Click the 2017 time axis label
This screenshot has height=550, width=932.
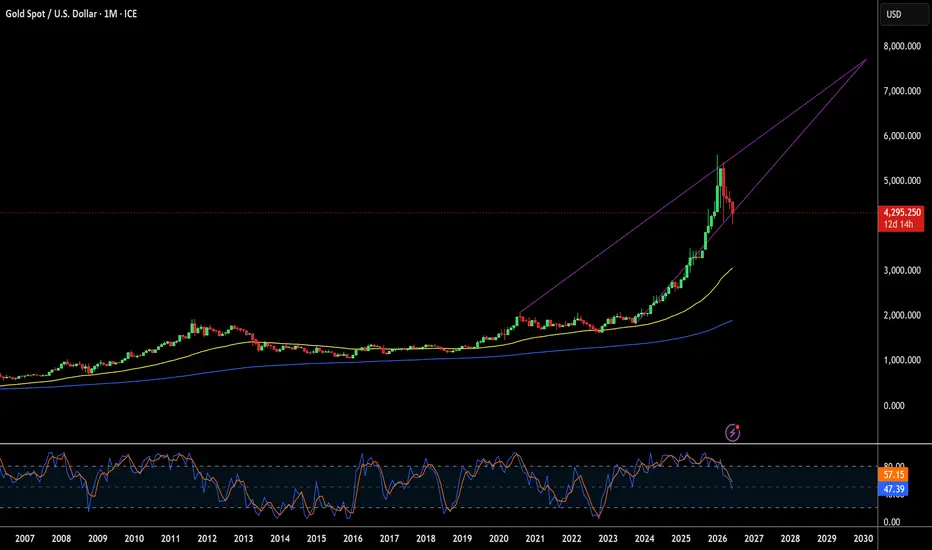pos(389,538)
